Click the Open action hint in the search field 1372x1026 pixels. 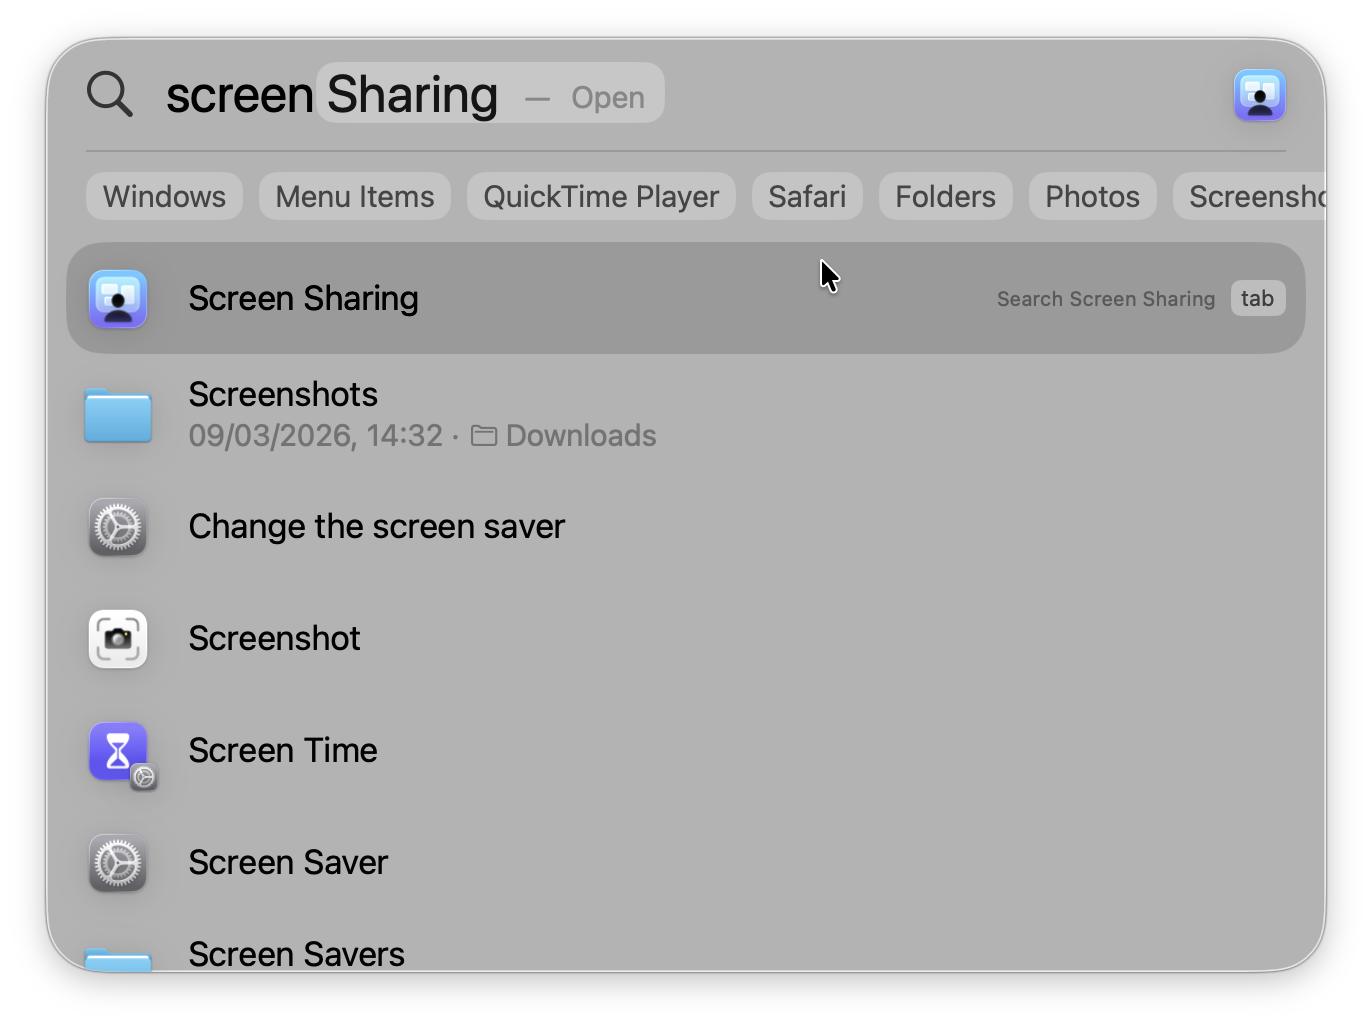(608, 98)
